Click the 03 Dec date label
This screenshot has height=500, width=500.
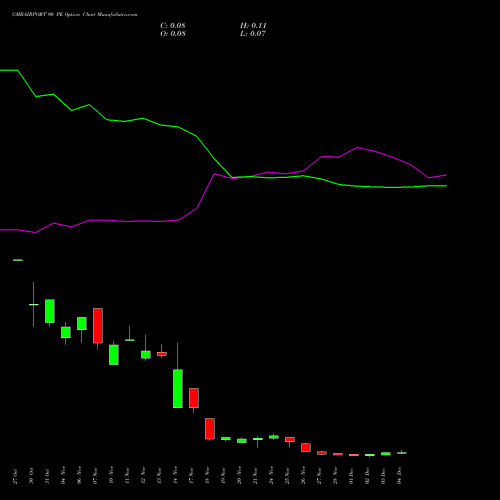coord(383,476)
